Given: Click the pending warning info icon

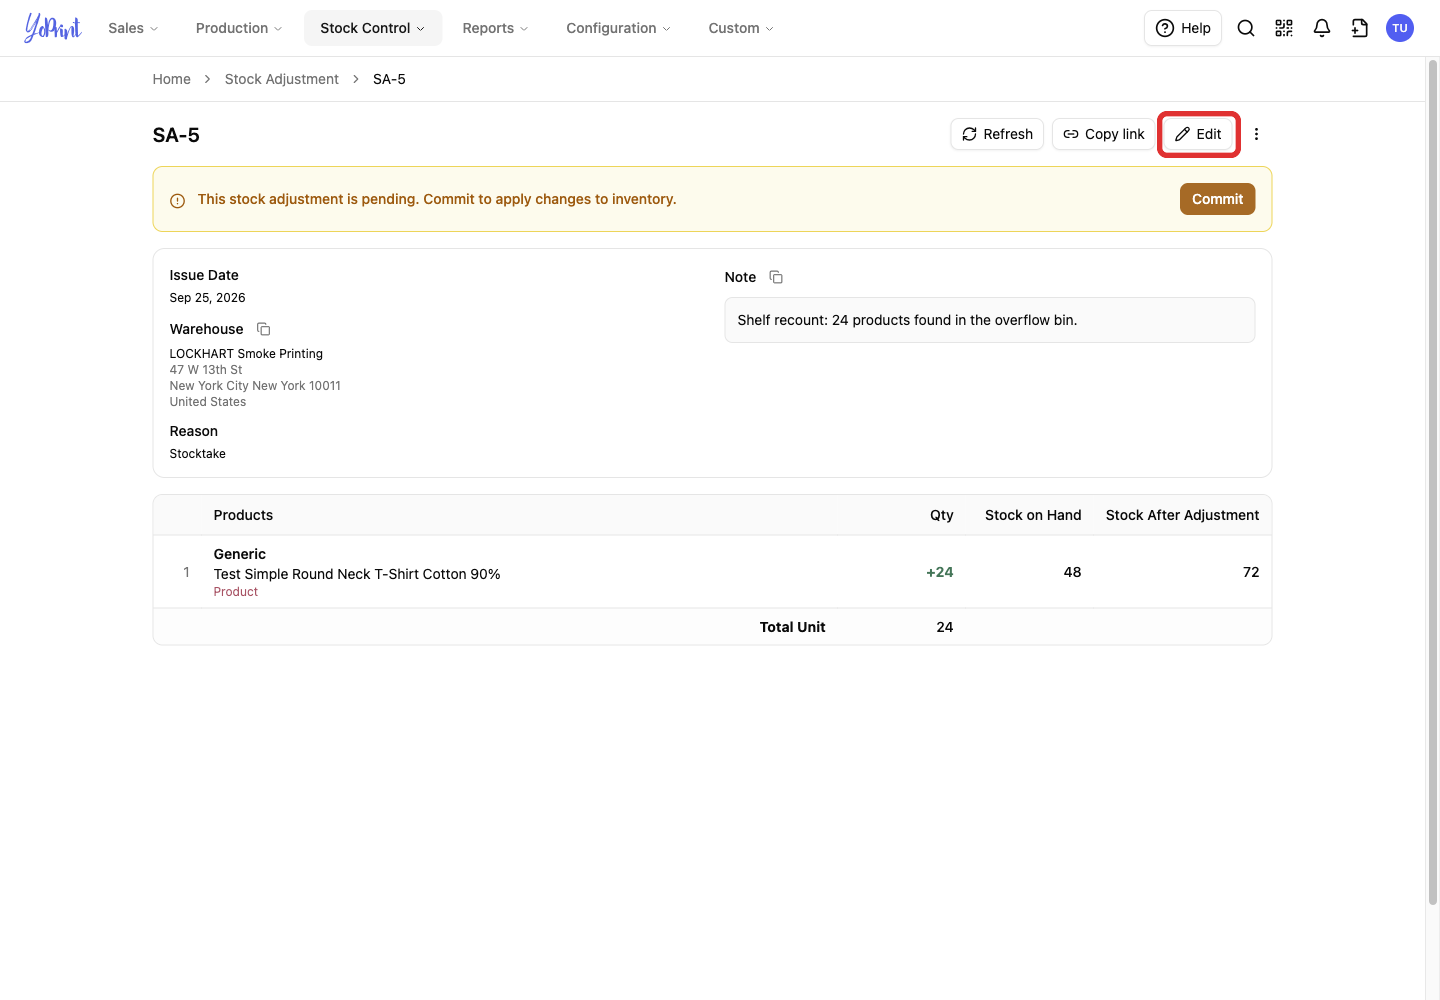Looking at the screenshot, I should coord(177,200).
